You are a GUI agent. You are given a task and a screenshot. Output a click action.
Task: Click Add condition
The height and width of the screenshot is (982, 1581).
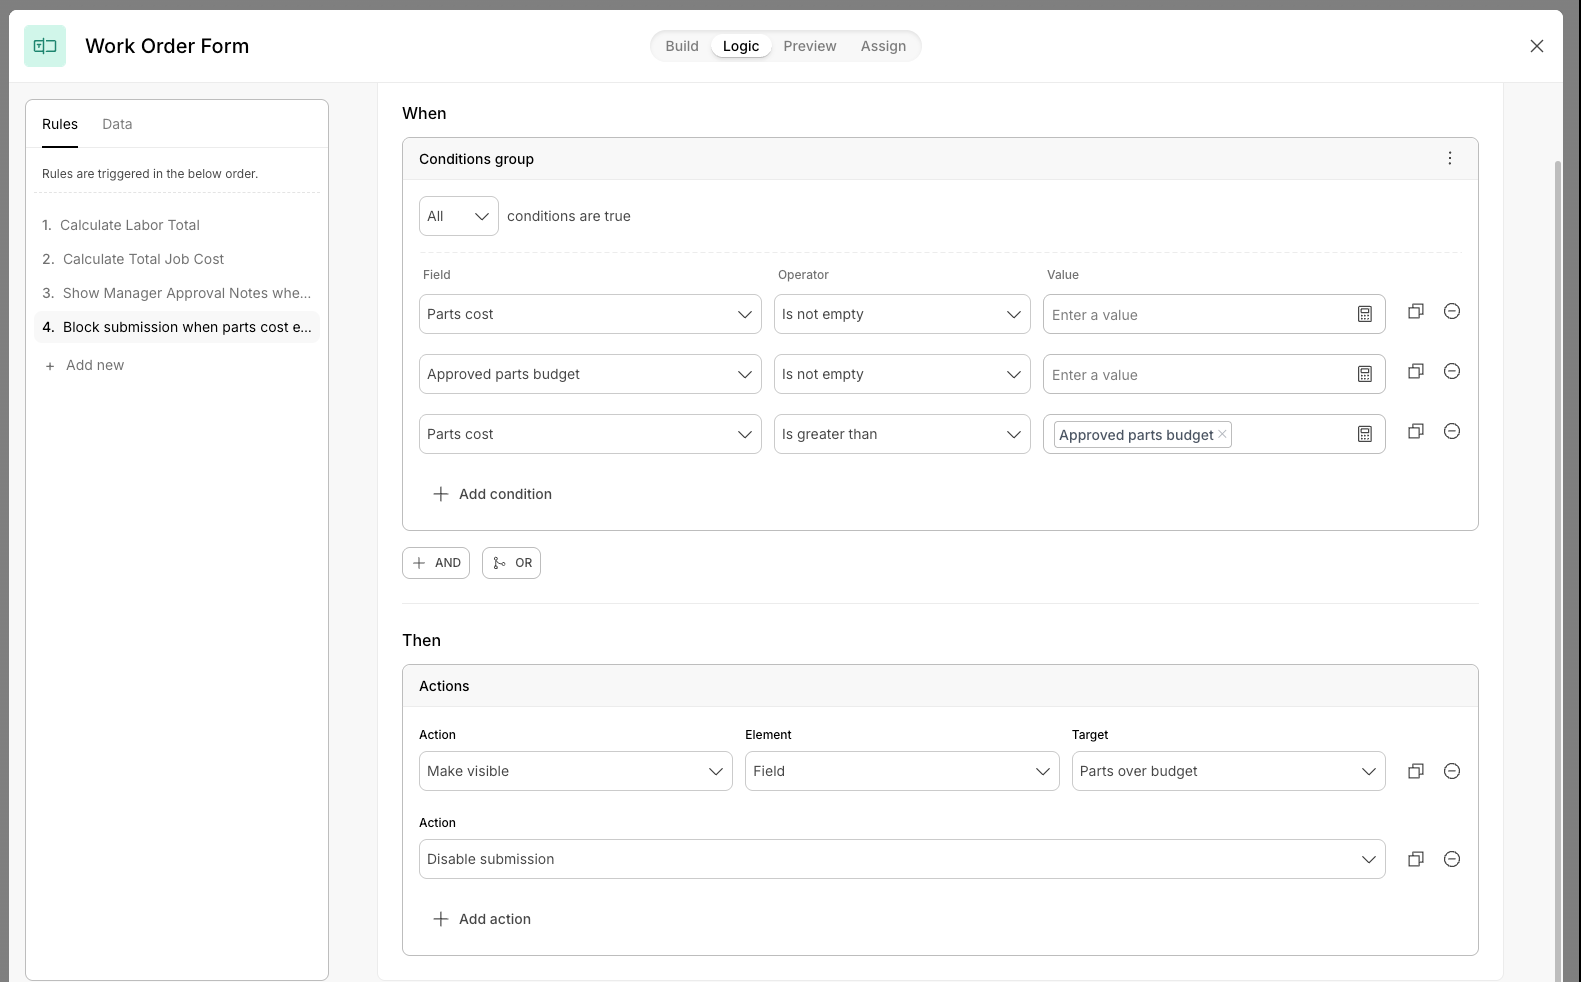[x=492, y=494]
